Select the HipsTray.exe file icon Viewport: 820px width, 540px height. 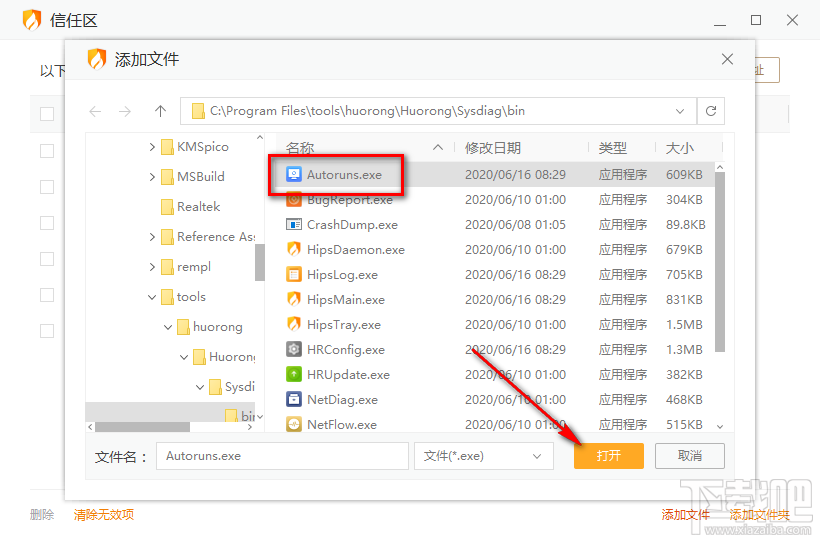point(294,324)
